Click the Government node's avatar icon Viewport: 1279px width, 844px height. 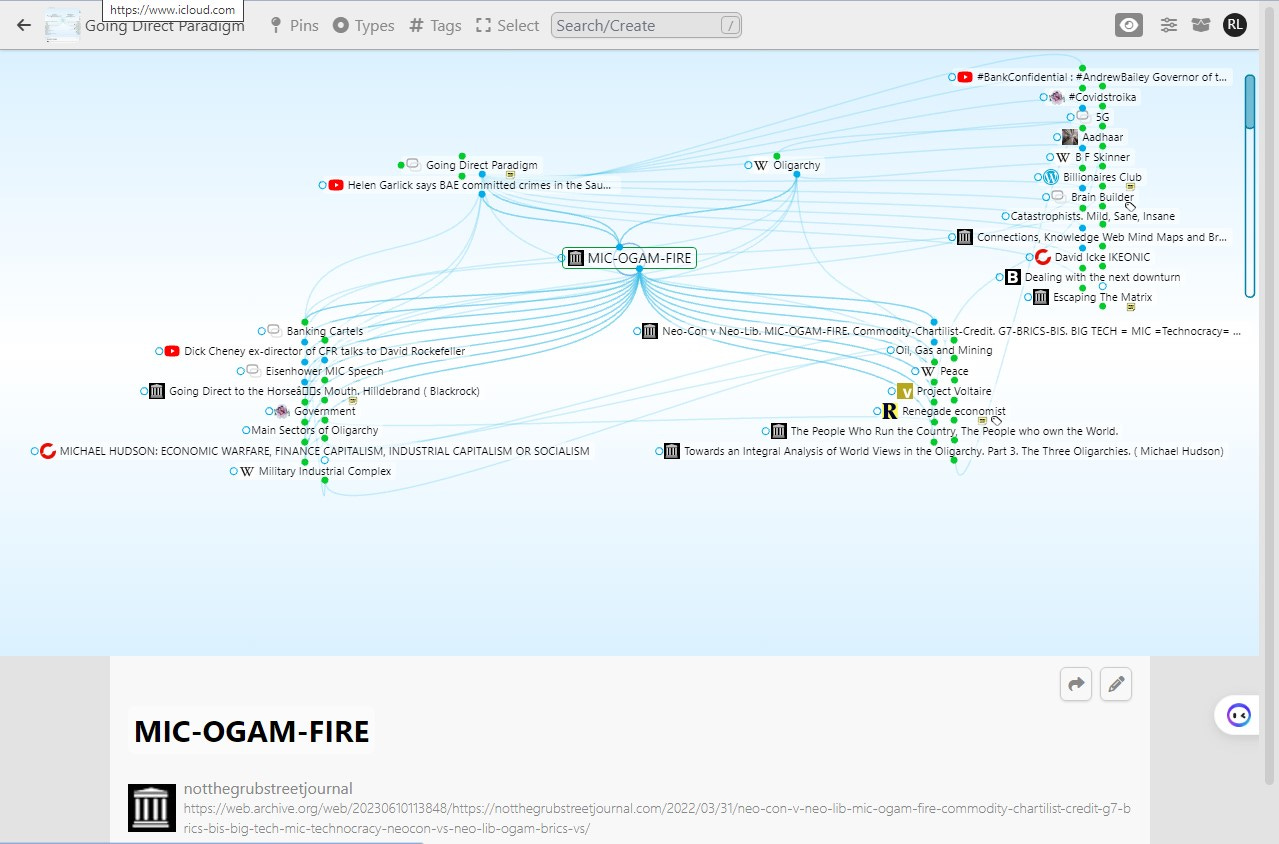[282, 411]
